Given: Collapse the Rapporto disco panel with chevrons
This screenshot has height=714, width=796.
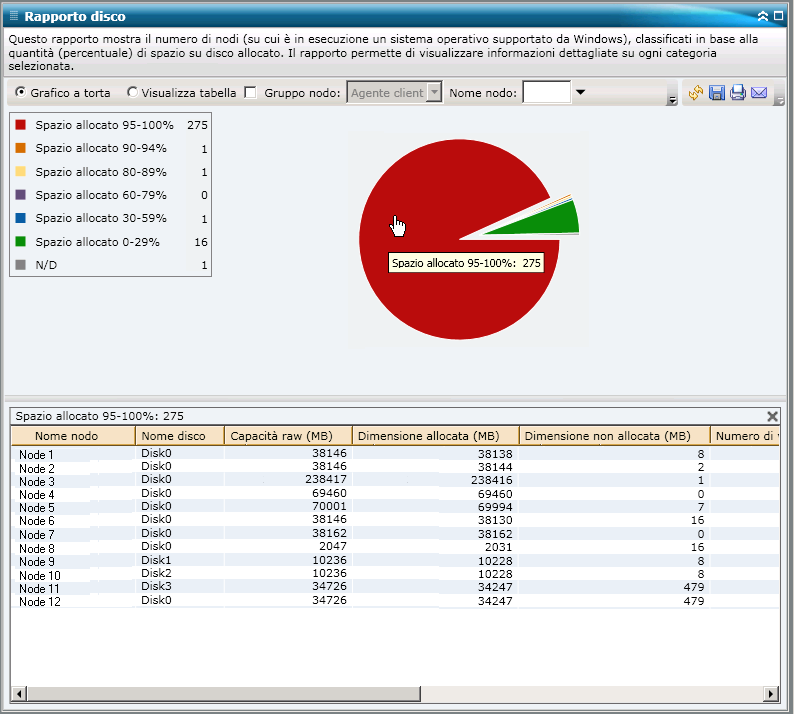Looking at the screenshot, I should point(763,17).
